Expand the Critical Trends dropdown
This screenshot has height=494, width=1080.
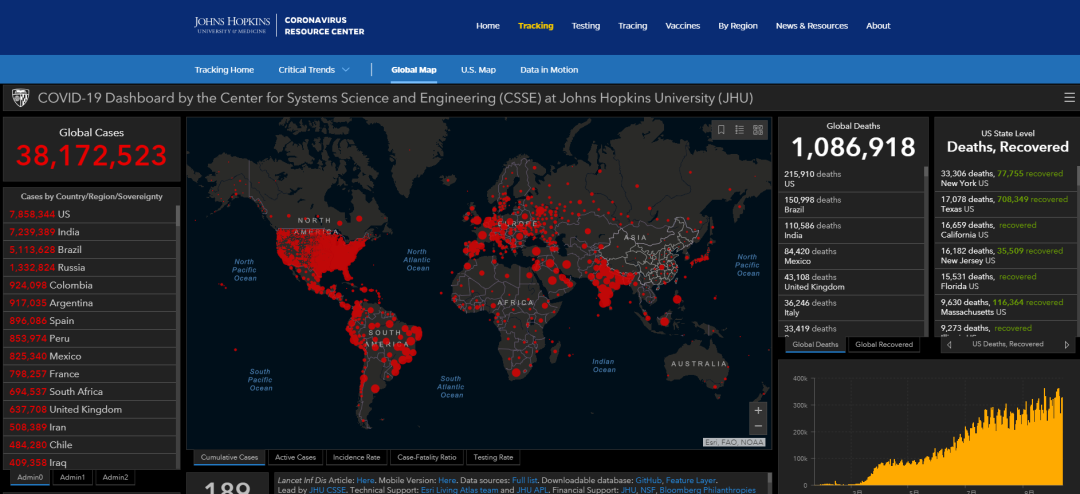pos(314,70)
